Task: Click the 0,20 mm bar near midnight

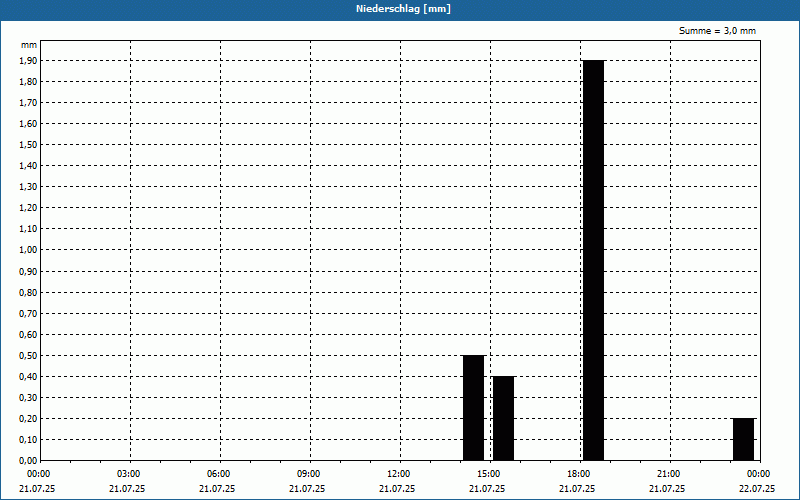Action: [744, 439]
